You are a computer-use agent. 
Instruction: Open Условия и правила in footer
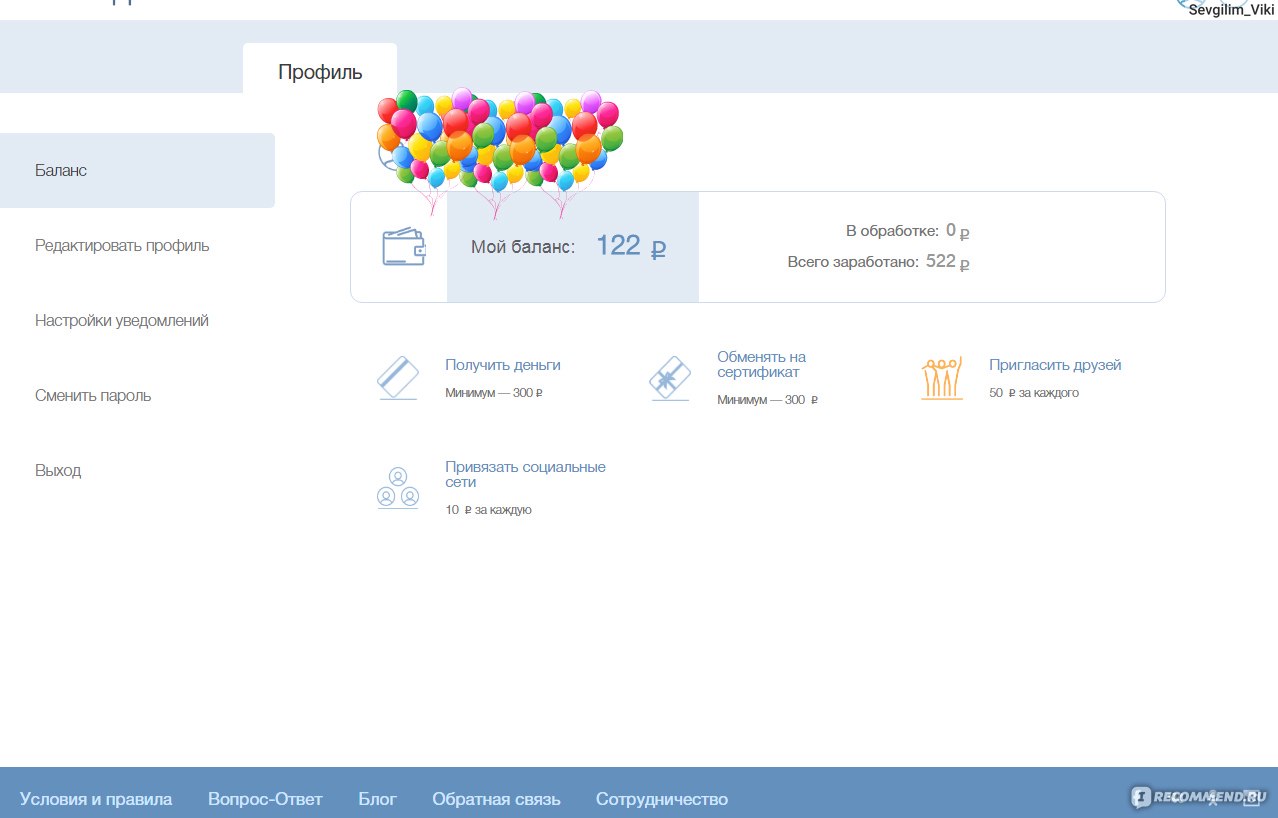[x=96, y=799]
